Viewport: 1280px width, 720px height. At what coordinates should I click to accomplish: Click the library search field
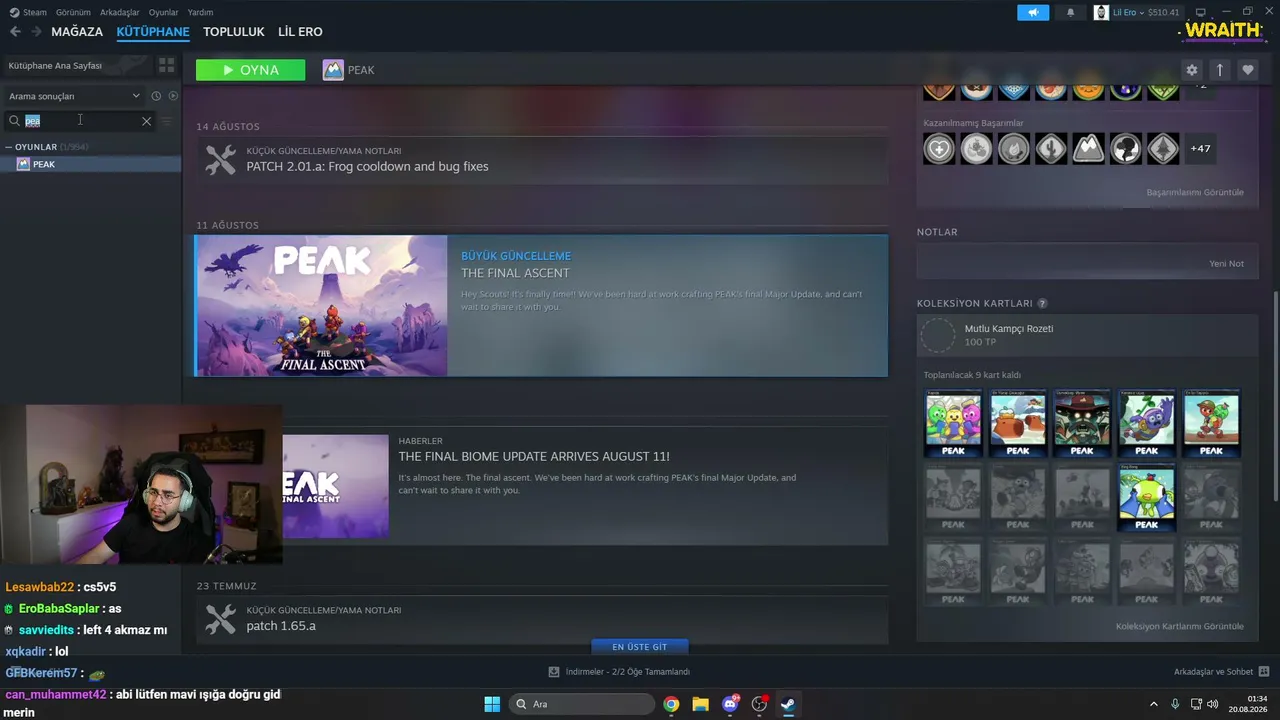coord(80,121)
